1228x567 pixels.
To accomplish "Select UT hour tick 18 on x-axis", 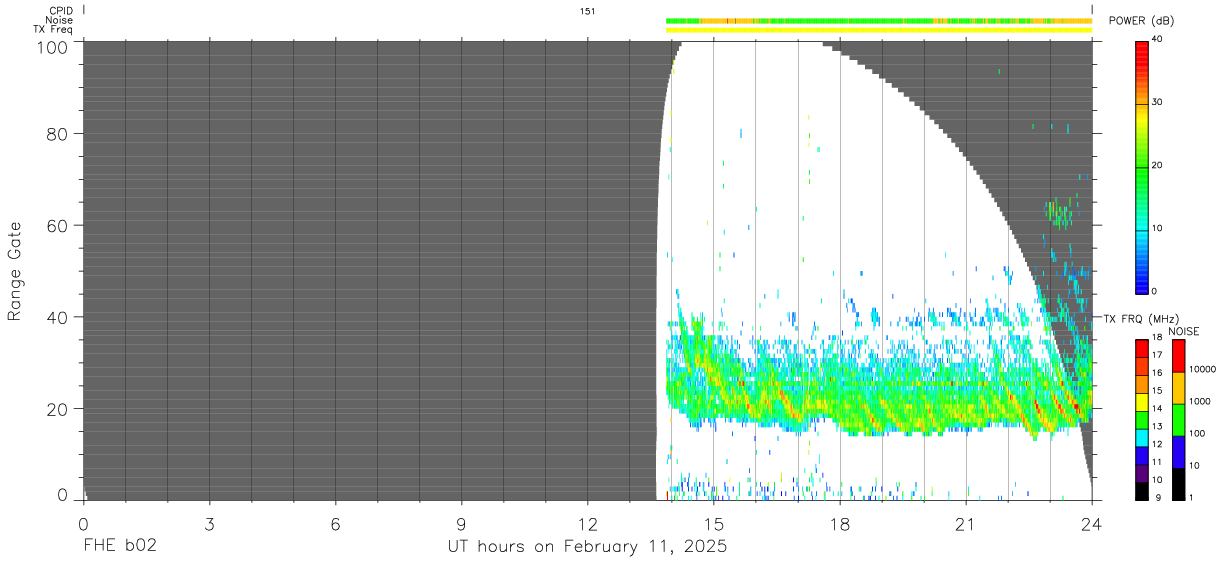I will coord(840,523).
